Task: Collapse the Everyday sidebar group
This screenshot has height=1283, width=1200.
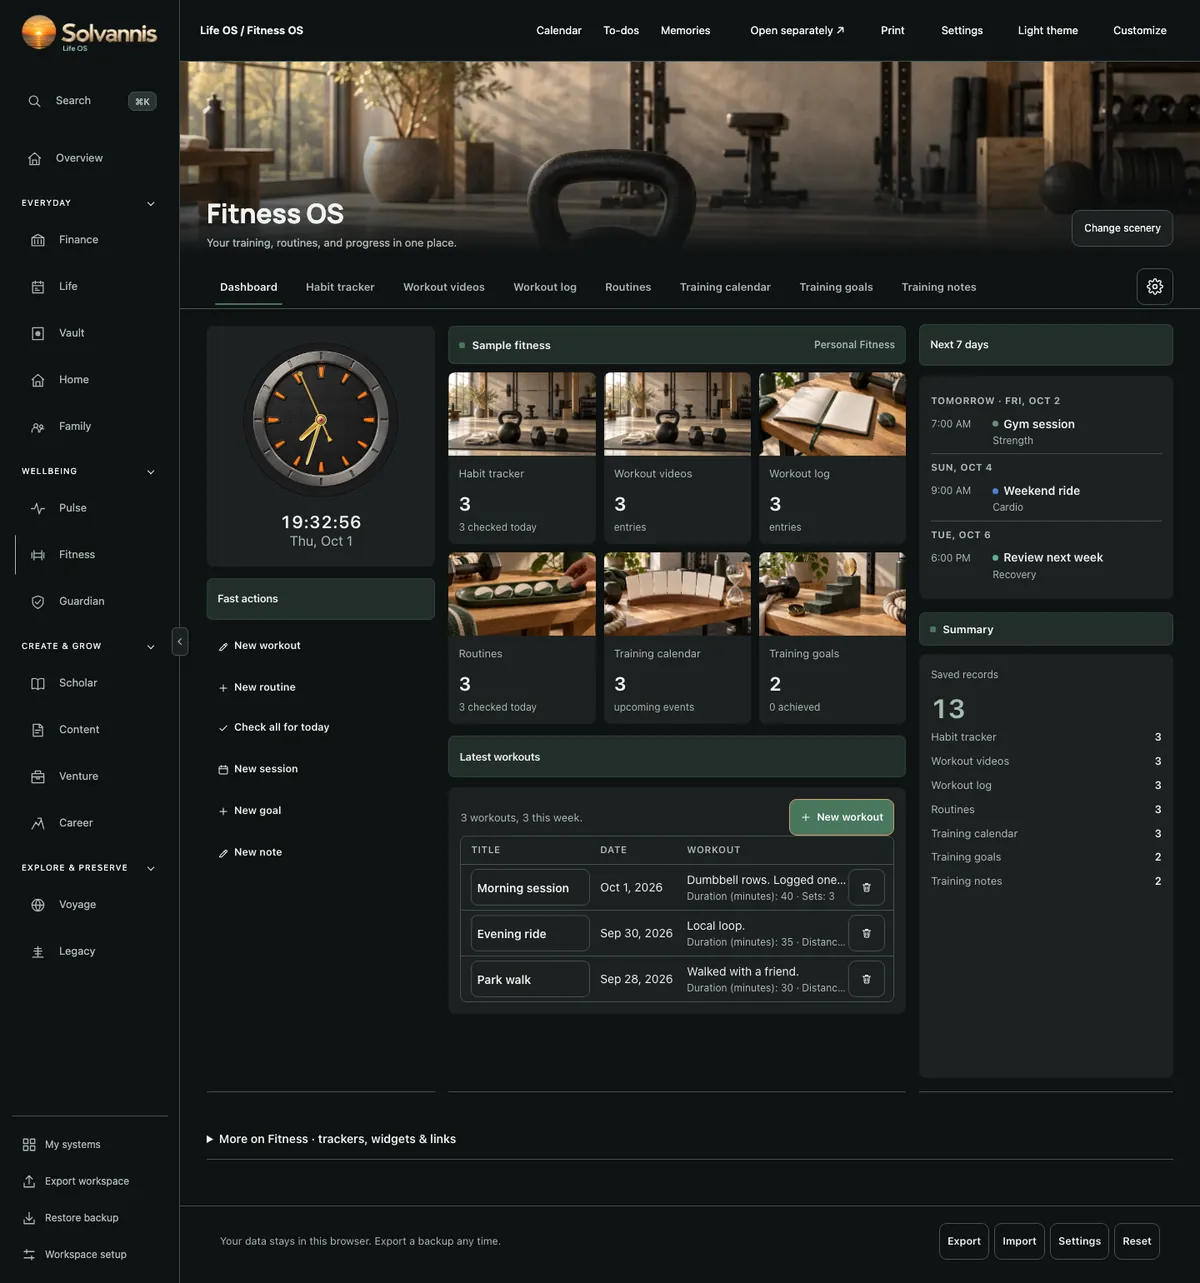Action: 151,204
